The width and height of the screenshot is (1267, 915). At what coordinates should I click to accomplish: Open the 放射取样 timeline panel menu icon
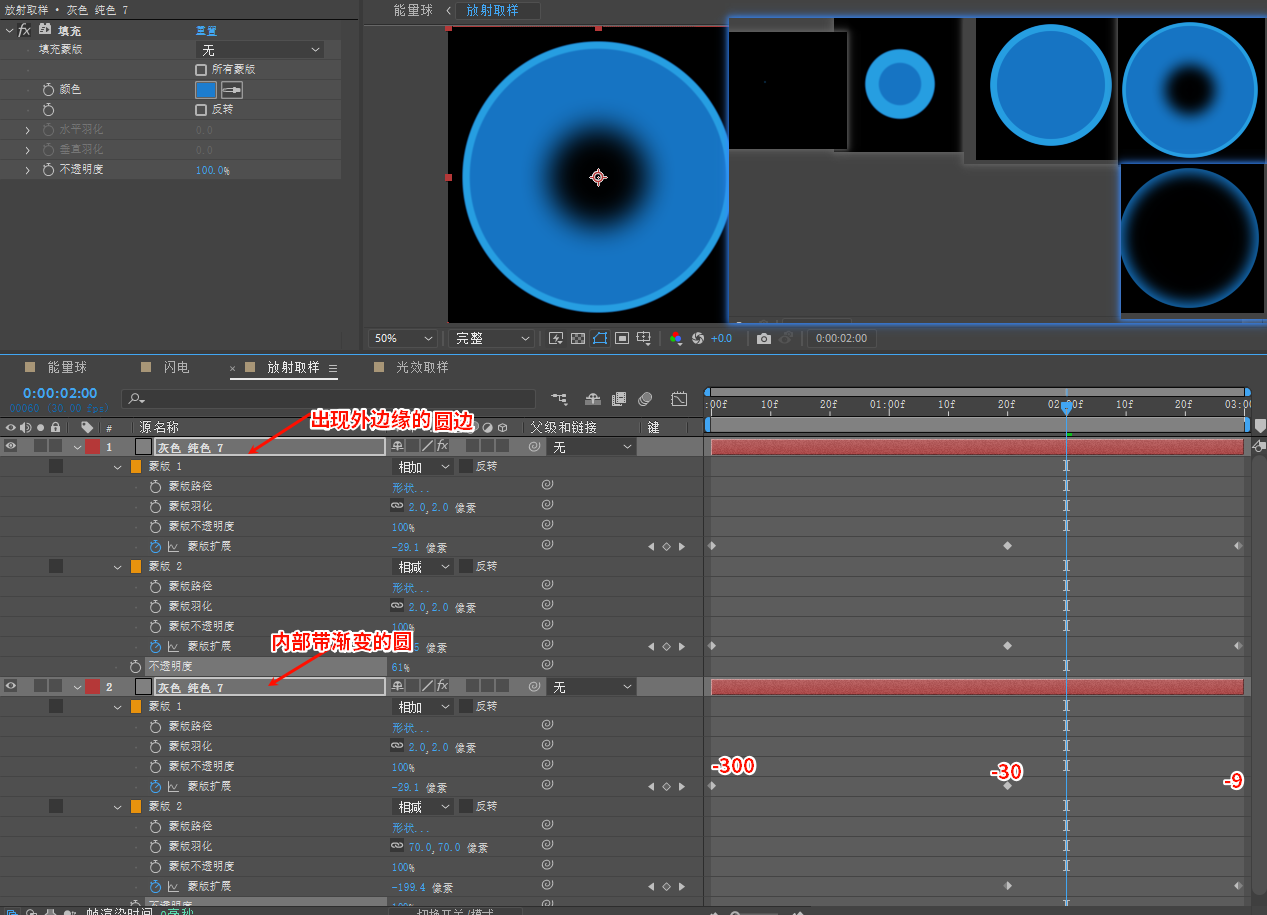pos(333,368)
